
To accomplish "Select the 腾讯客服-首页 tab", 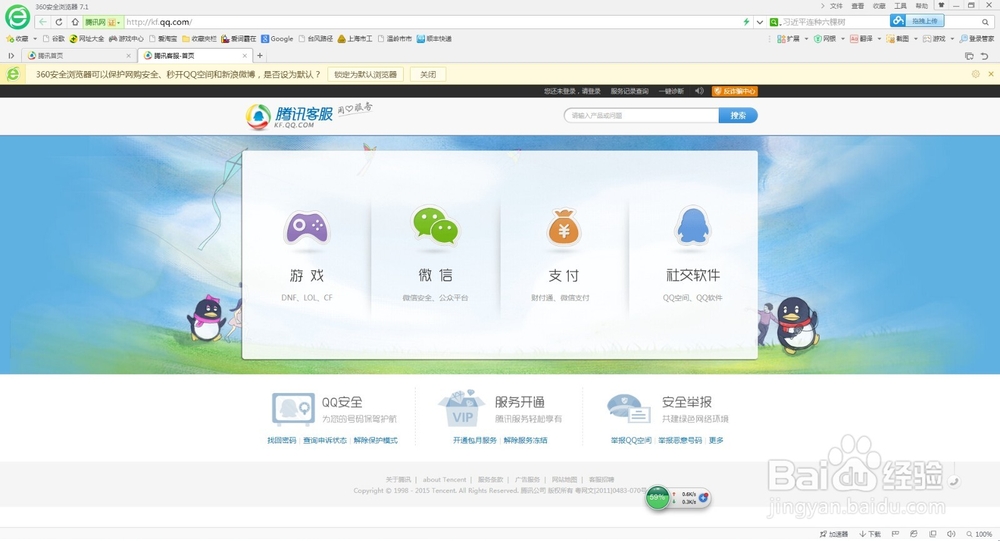I will coord(193,56).
